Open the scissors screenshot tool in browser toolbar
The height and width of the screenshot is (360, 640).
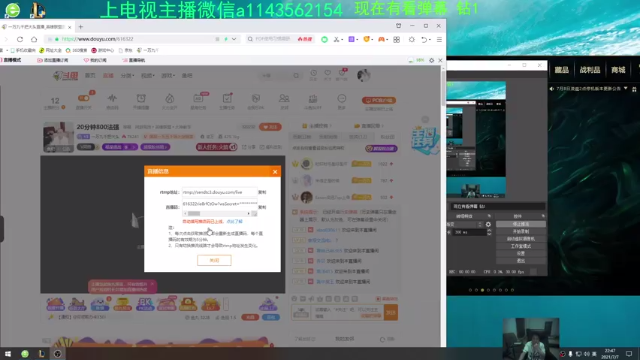click(x=336, y=39)
